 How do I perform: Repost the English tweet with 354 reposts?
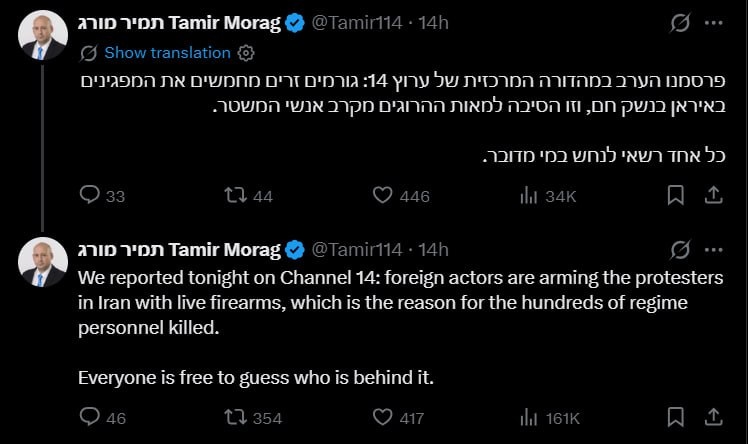coord(236,417)
